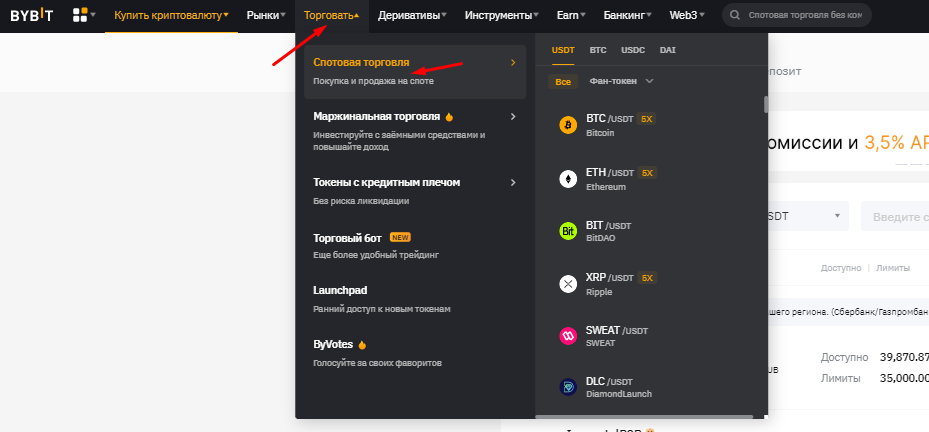Click the 35,000.00 limits value
Image resolution: width=929 pixels, height=432 pixels.
click(x=905, y=378)
